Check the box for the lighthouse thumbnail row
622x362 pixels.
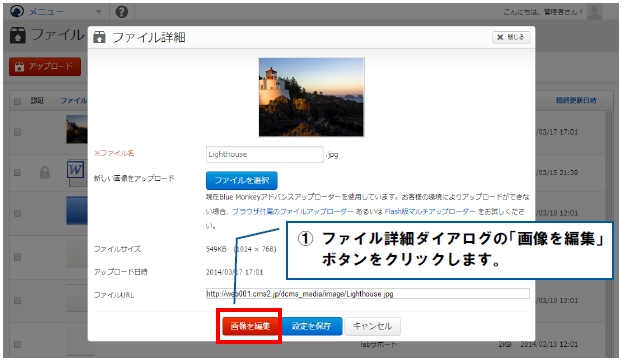[17, 132]
